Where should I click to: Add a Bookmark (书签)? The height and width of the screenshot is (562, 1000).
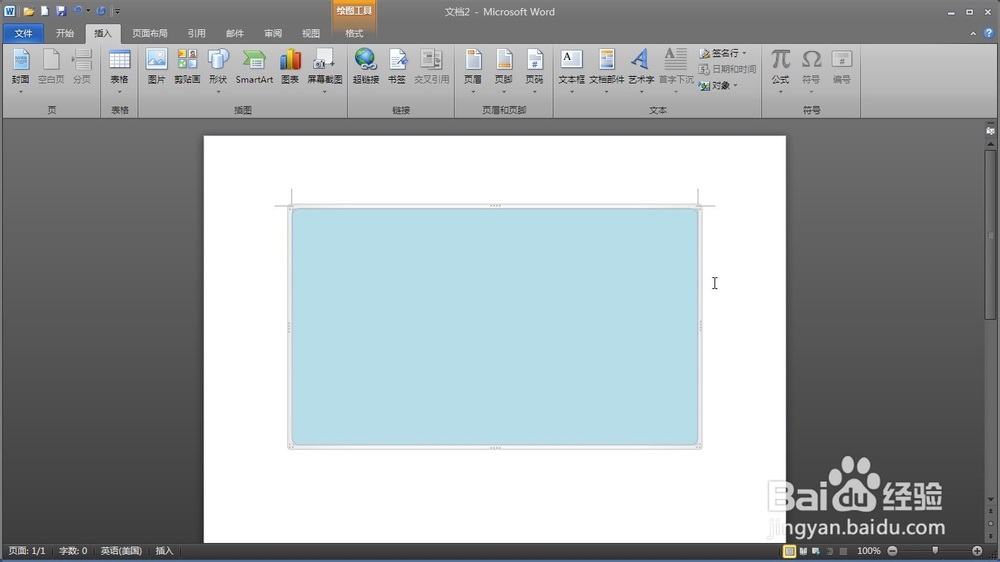tap(397, 68)
